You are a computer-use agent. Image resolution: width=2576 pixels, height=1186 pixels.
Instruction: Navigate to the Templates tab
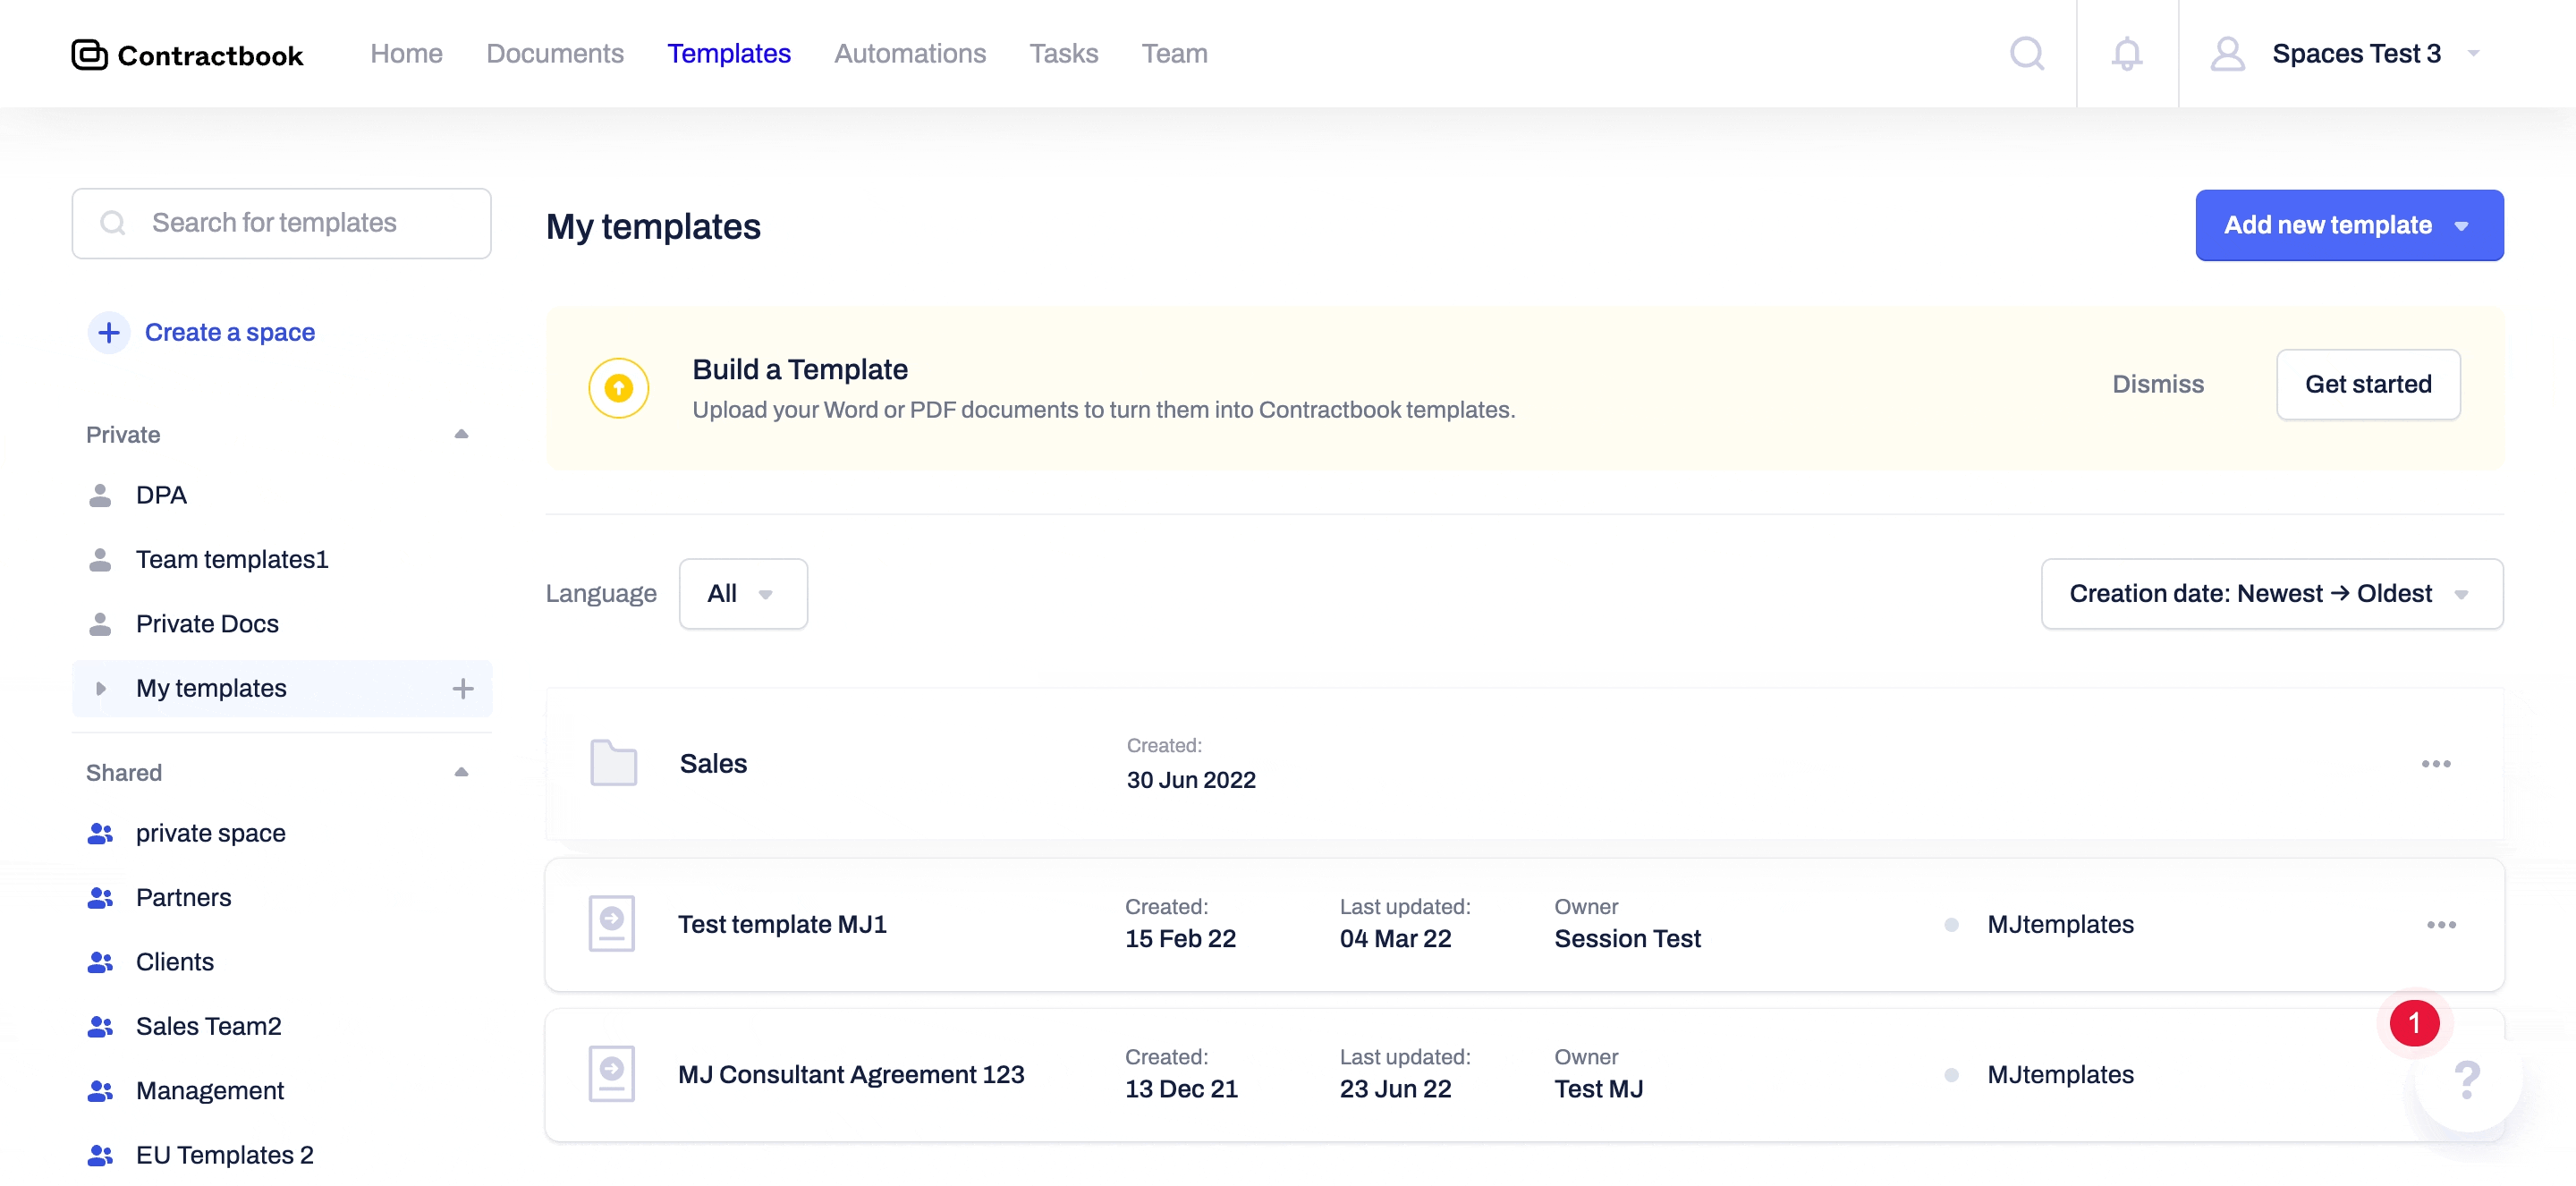(x=730, y=53)
